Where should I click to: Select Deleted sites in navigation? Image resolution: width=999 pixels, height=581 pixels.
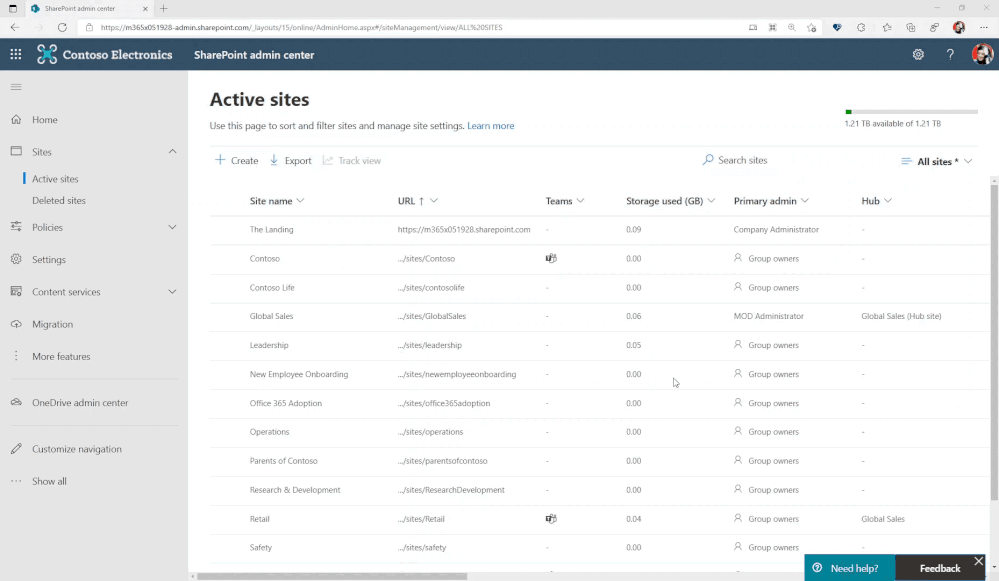click(x=59, y=200)
